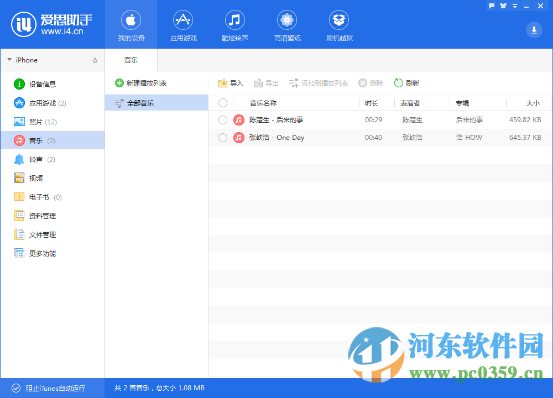This screenshot has height=398, width=553.
Task: Click the 645.37 KB size cell
Action: point(525,137)
